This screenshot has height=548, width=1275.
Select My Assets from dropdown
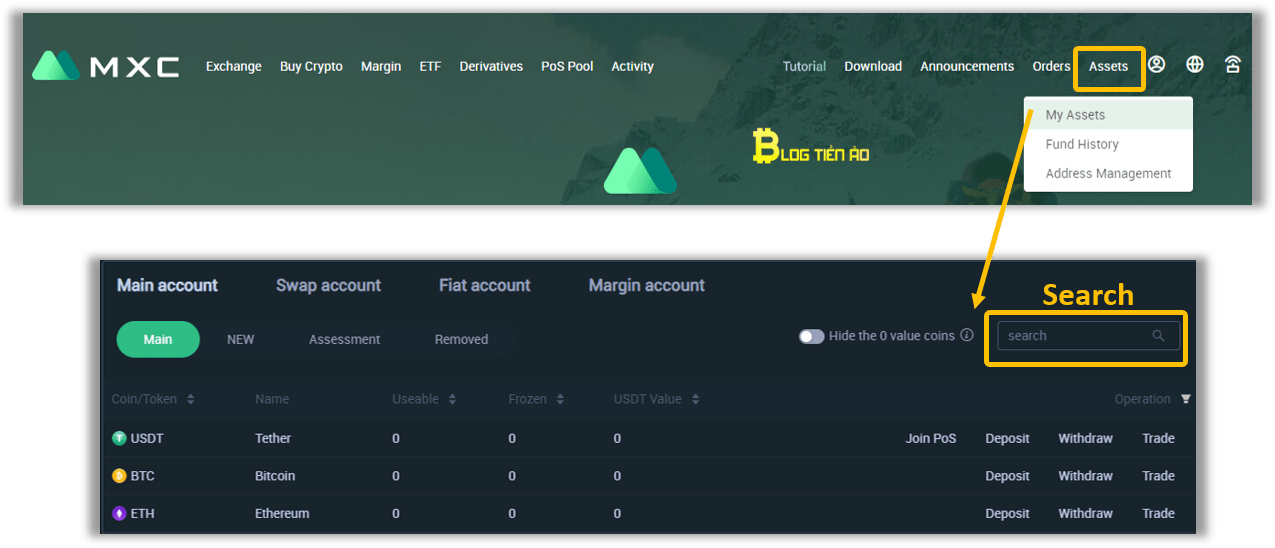[x=1108, y=115]
